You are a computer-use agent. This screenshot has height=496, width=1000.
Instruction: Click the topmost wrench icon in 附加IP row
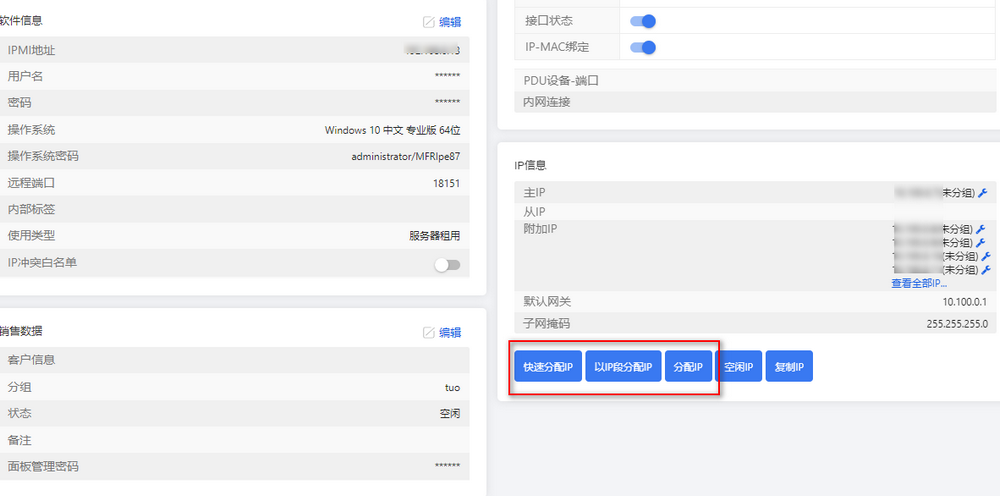tap(981, 229)
